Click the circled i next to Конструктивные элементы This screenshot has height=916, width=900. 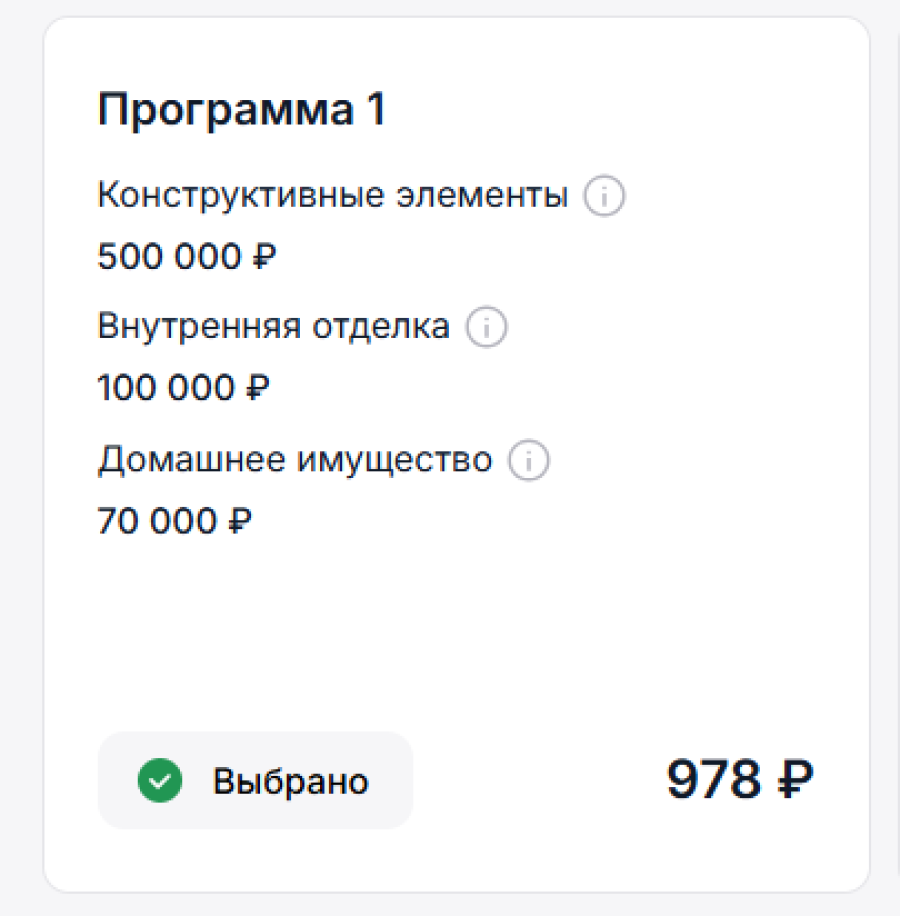603,196
